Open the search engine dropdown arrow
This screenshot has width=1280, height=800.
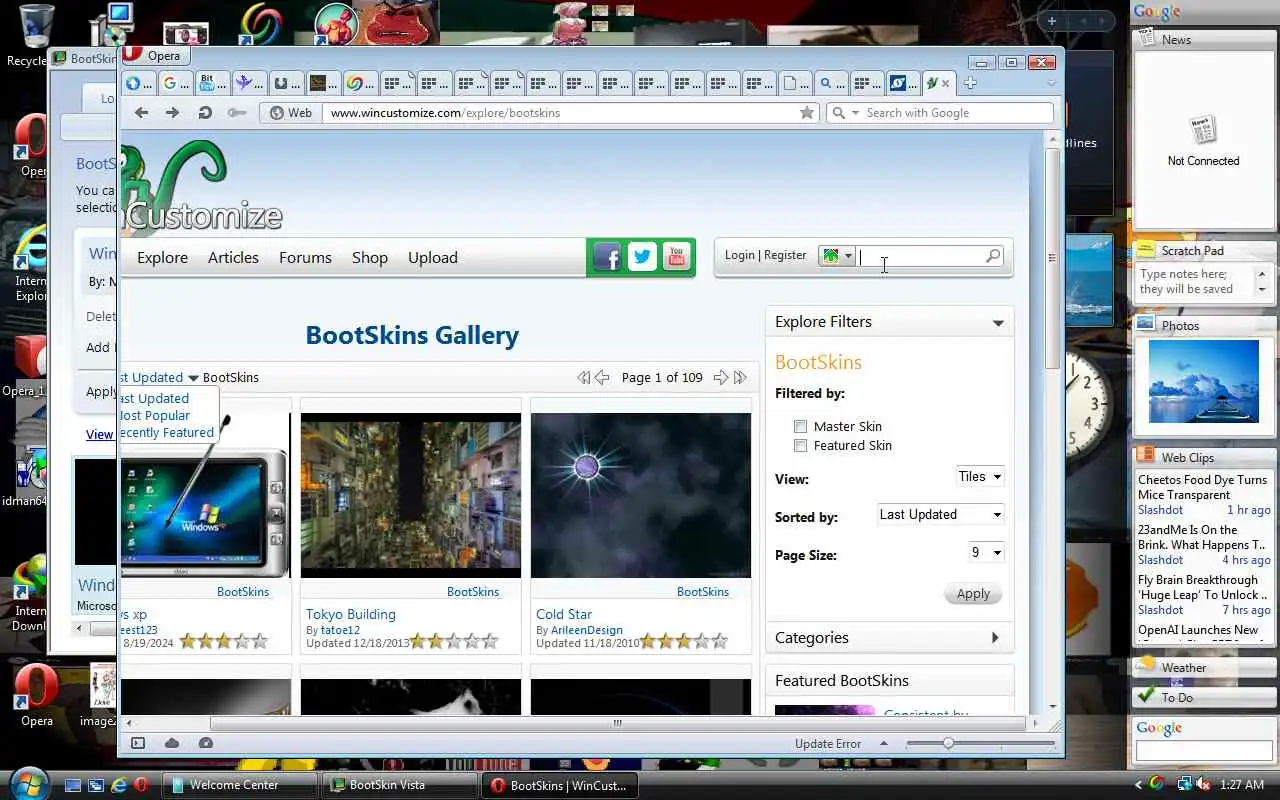[855, 114]
